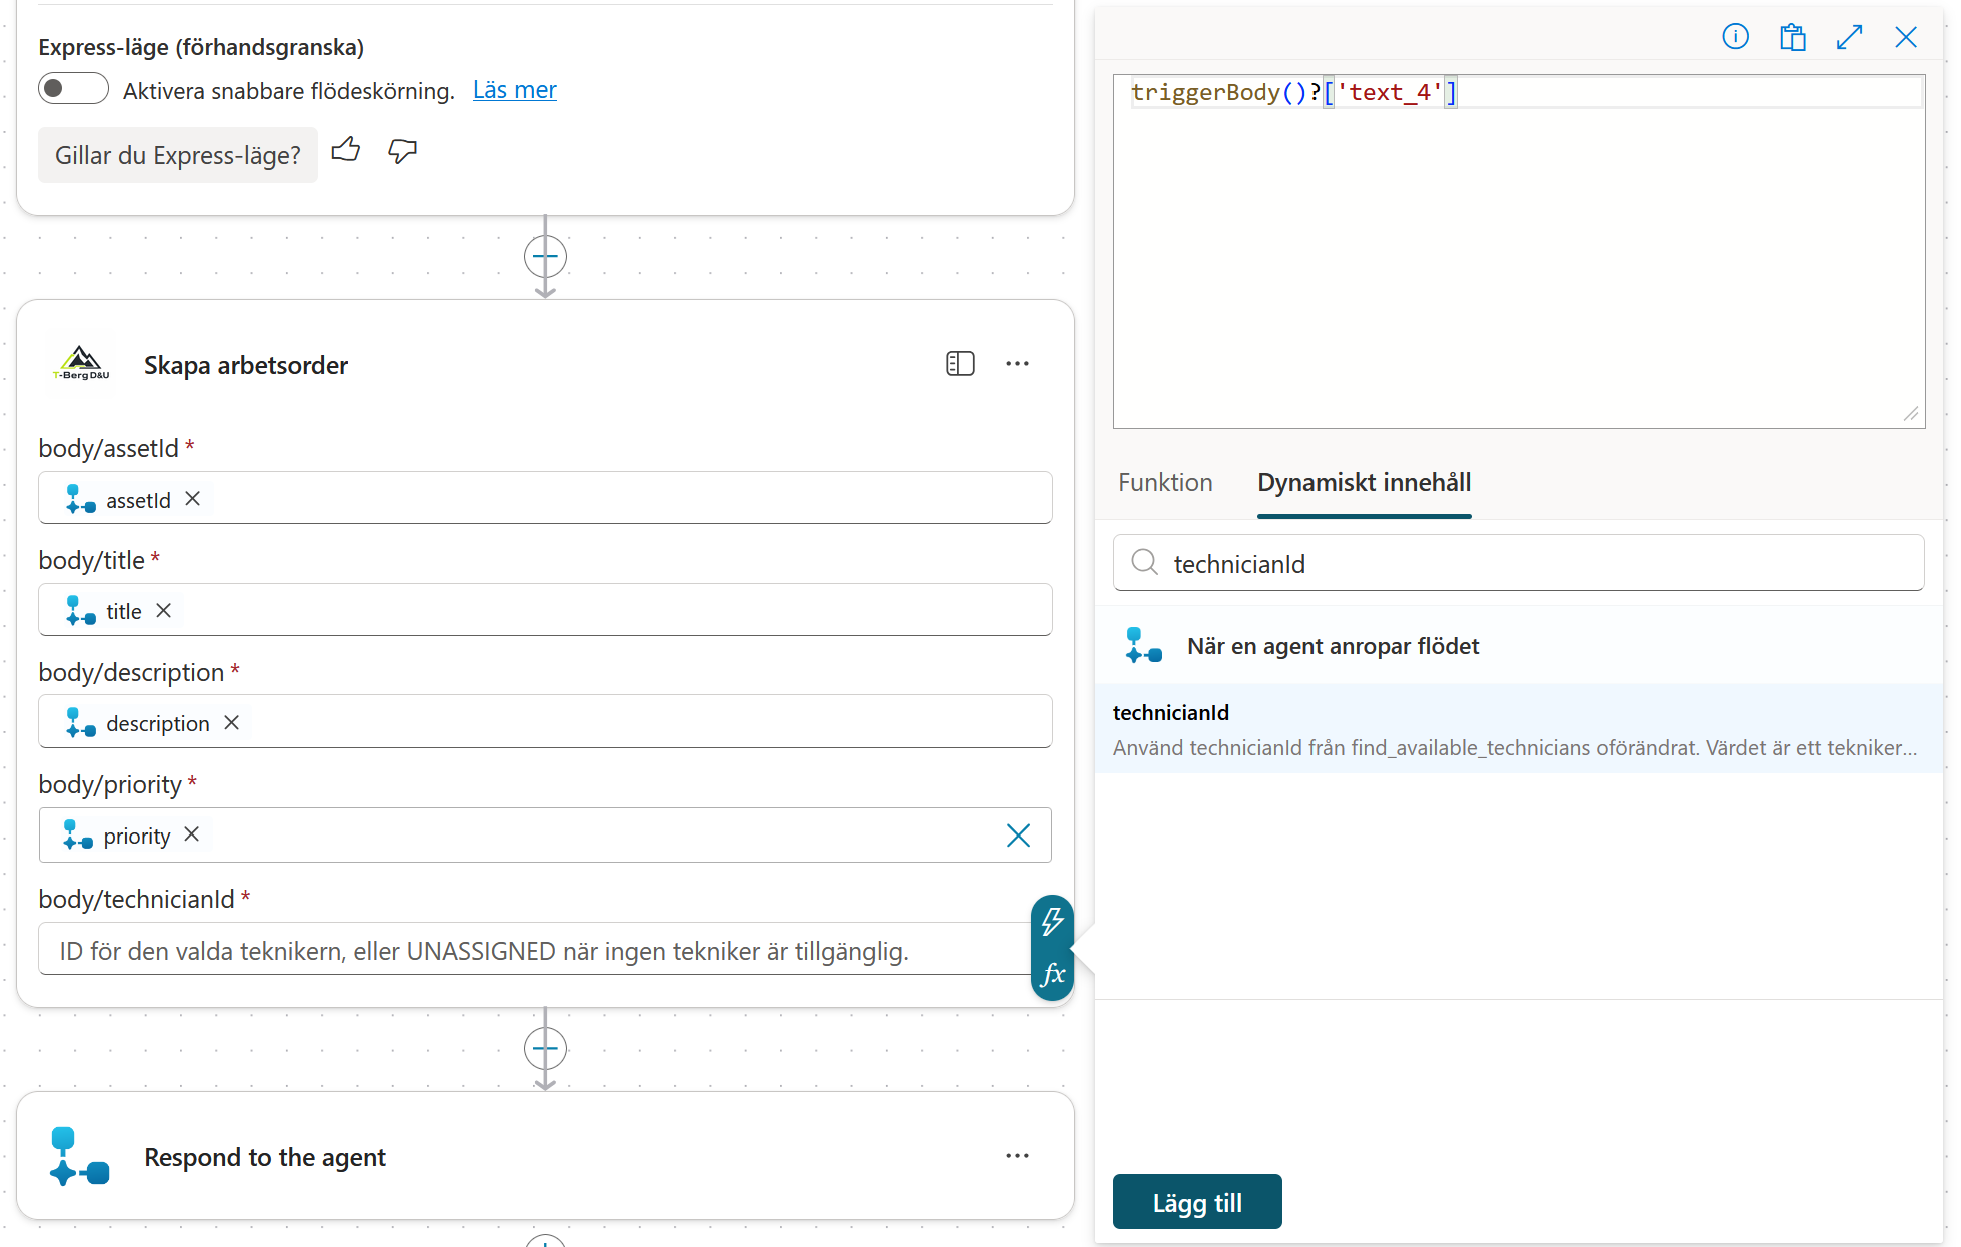This screenshot has height=1247, width=1961.
Task: Switch to the Dynamiskt innehåll tab
Action: [1364, 483]
